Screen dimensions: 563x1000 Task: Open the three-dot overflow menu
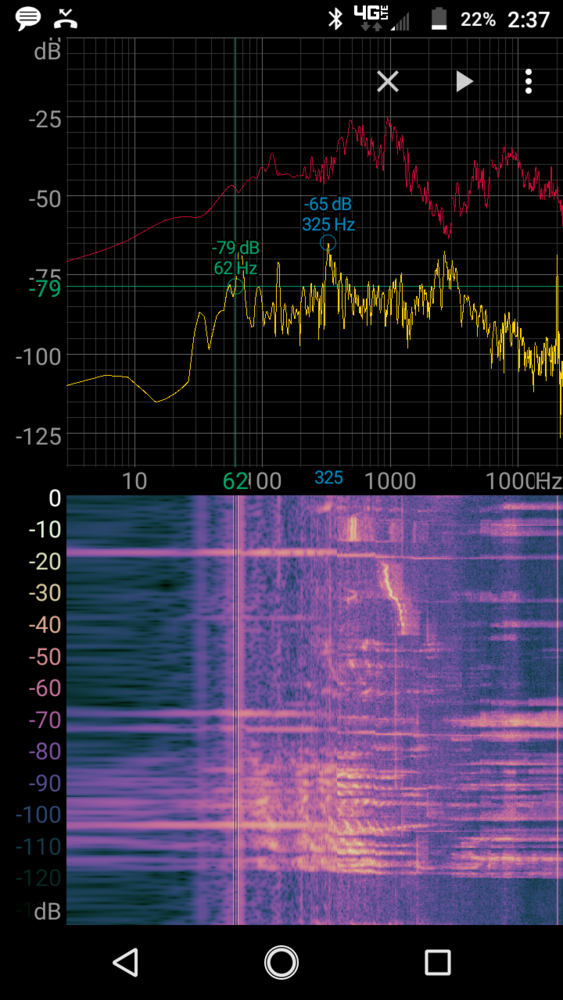(x=528, y=82)
